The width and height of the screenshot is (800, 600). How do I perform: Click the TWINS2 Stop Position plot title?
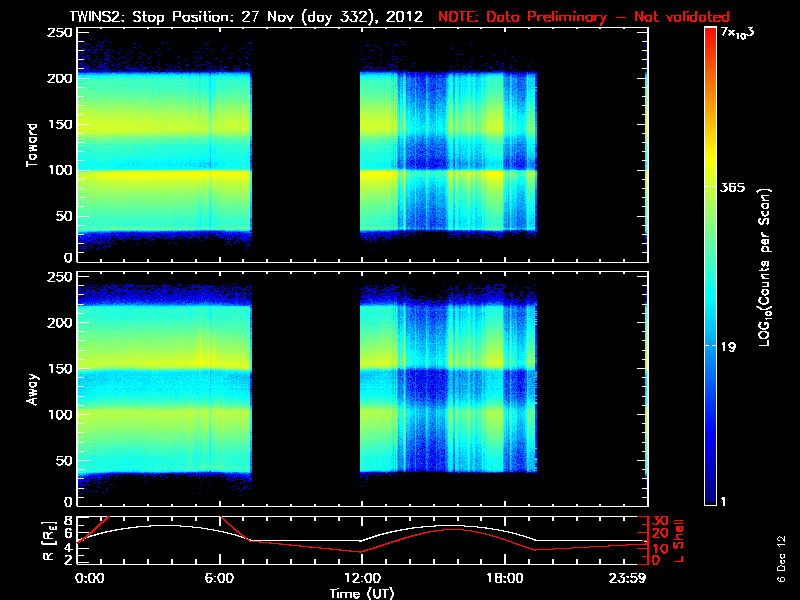tap(250, 16)
